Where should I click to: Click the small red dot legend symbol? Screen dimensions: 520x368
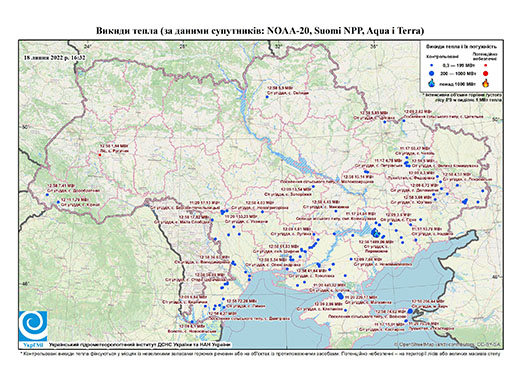tap(485, 66)
